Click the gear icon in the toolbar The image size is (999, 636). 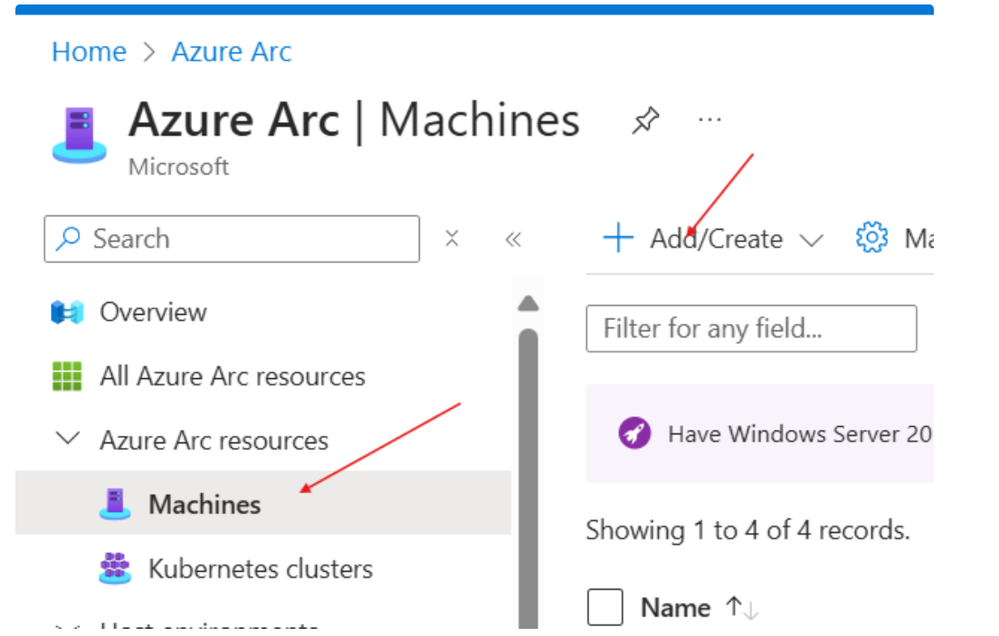[x=872, y=238]
